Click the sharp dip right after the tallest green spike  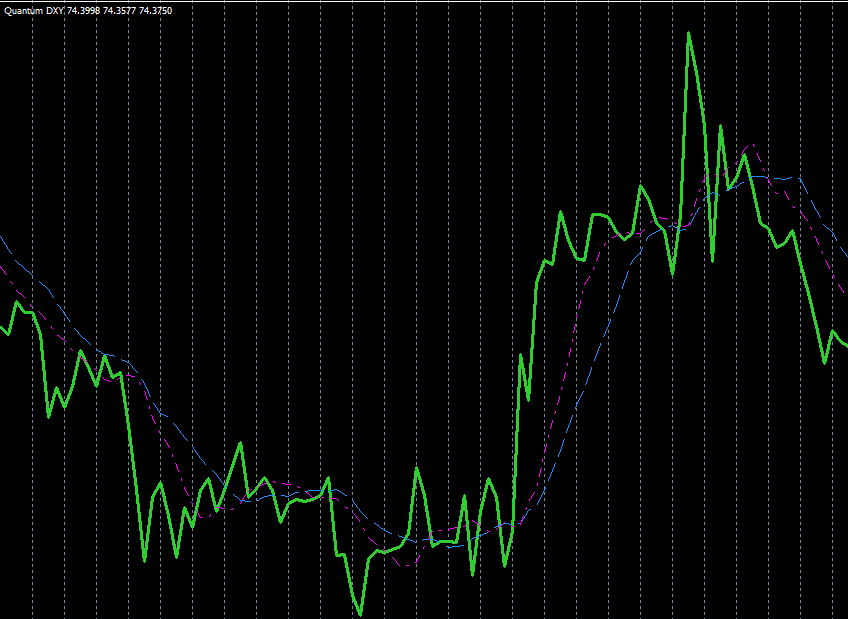coord(713,261)
